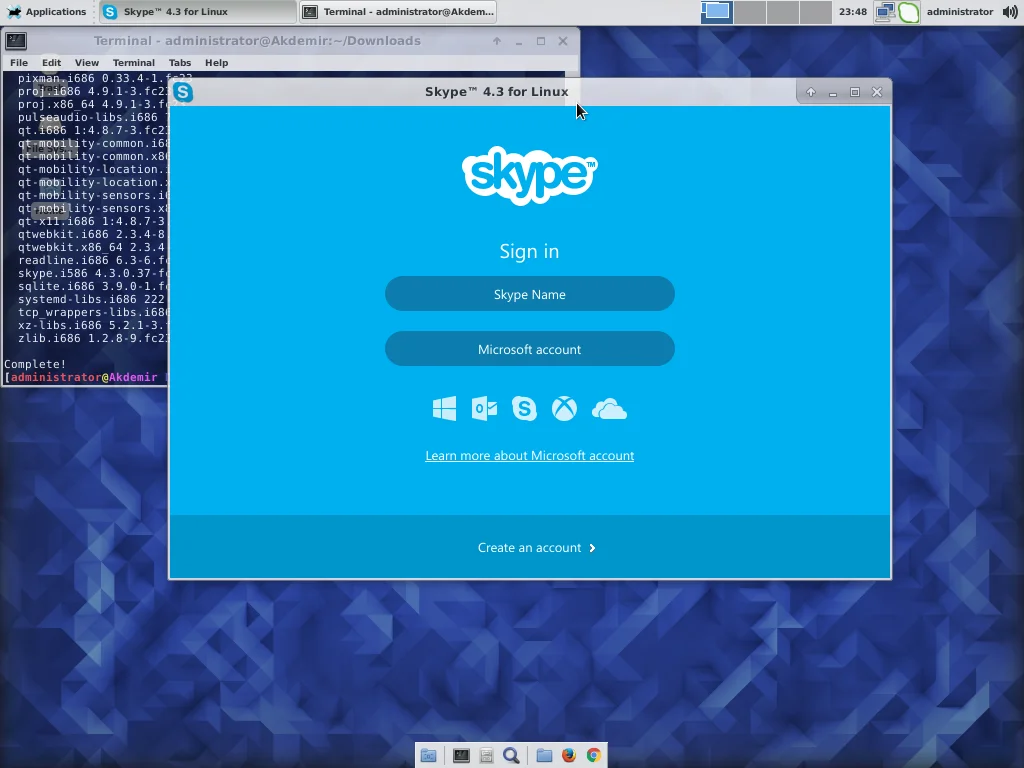Click the Skype logo at top
Viewport: 1024px width, 768px height.
[530, 175]
